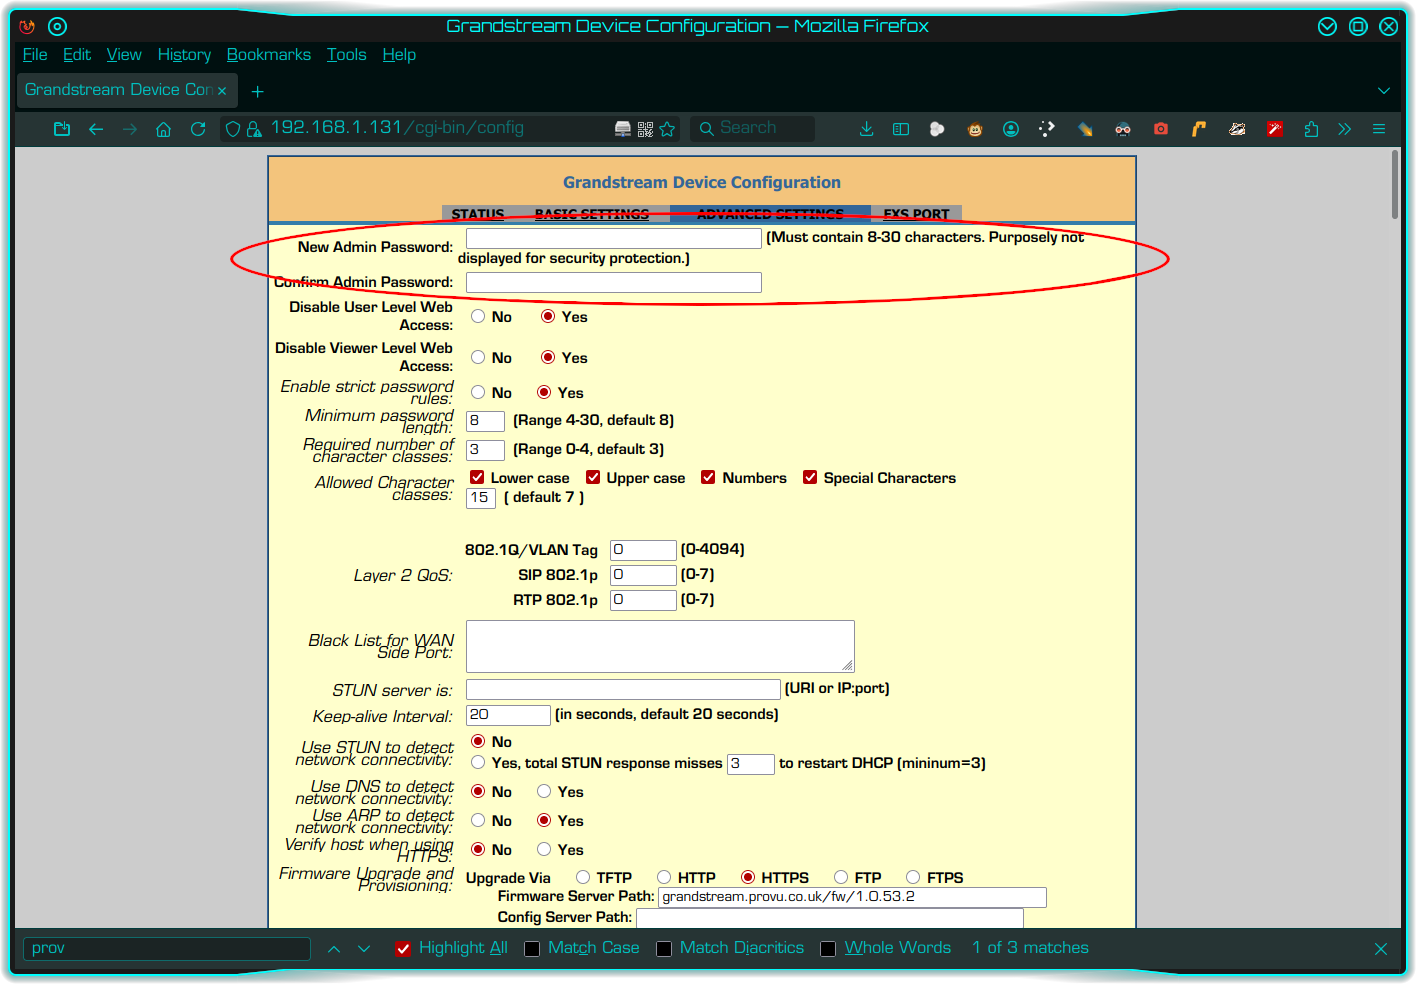Click the Firmware Server Path field
This screenshot has height=984, width=1416.
[x=852, y=897]
